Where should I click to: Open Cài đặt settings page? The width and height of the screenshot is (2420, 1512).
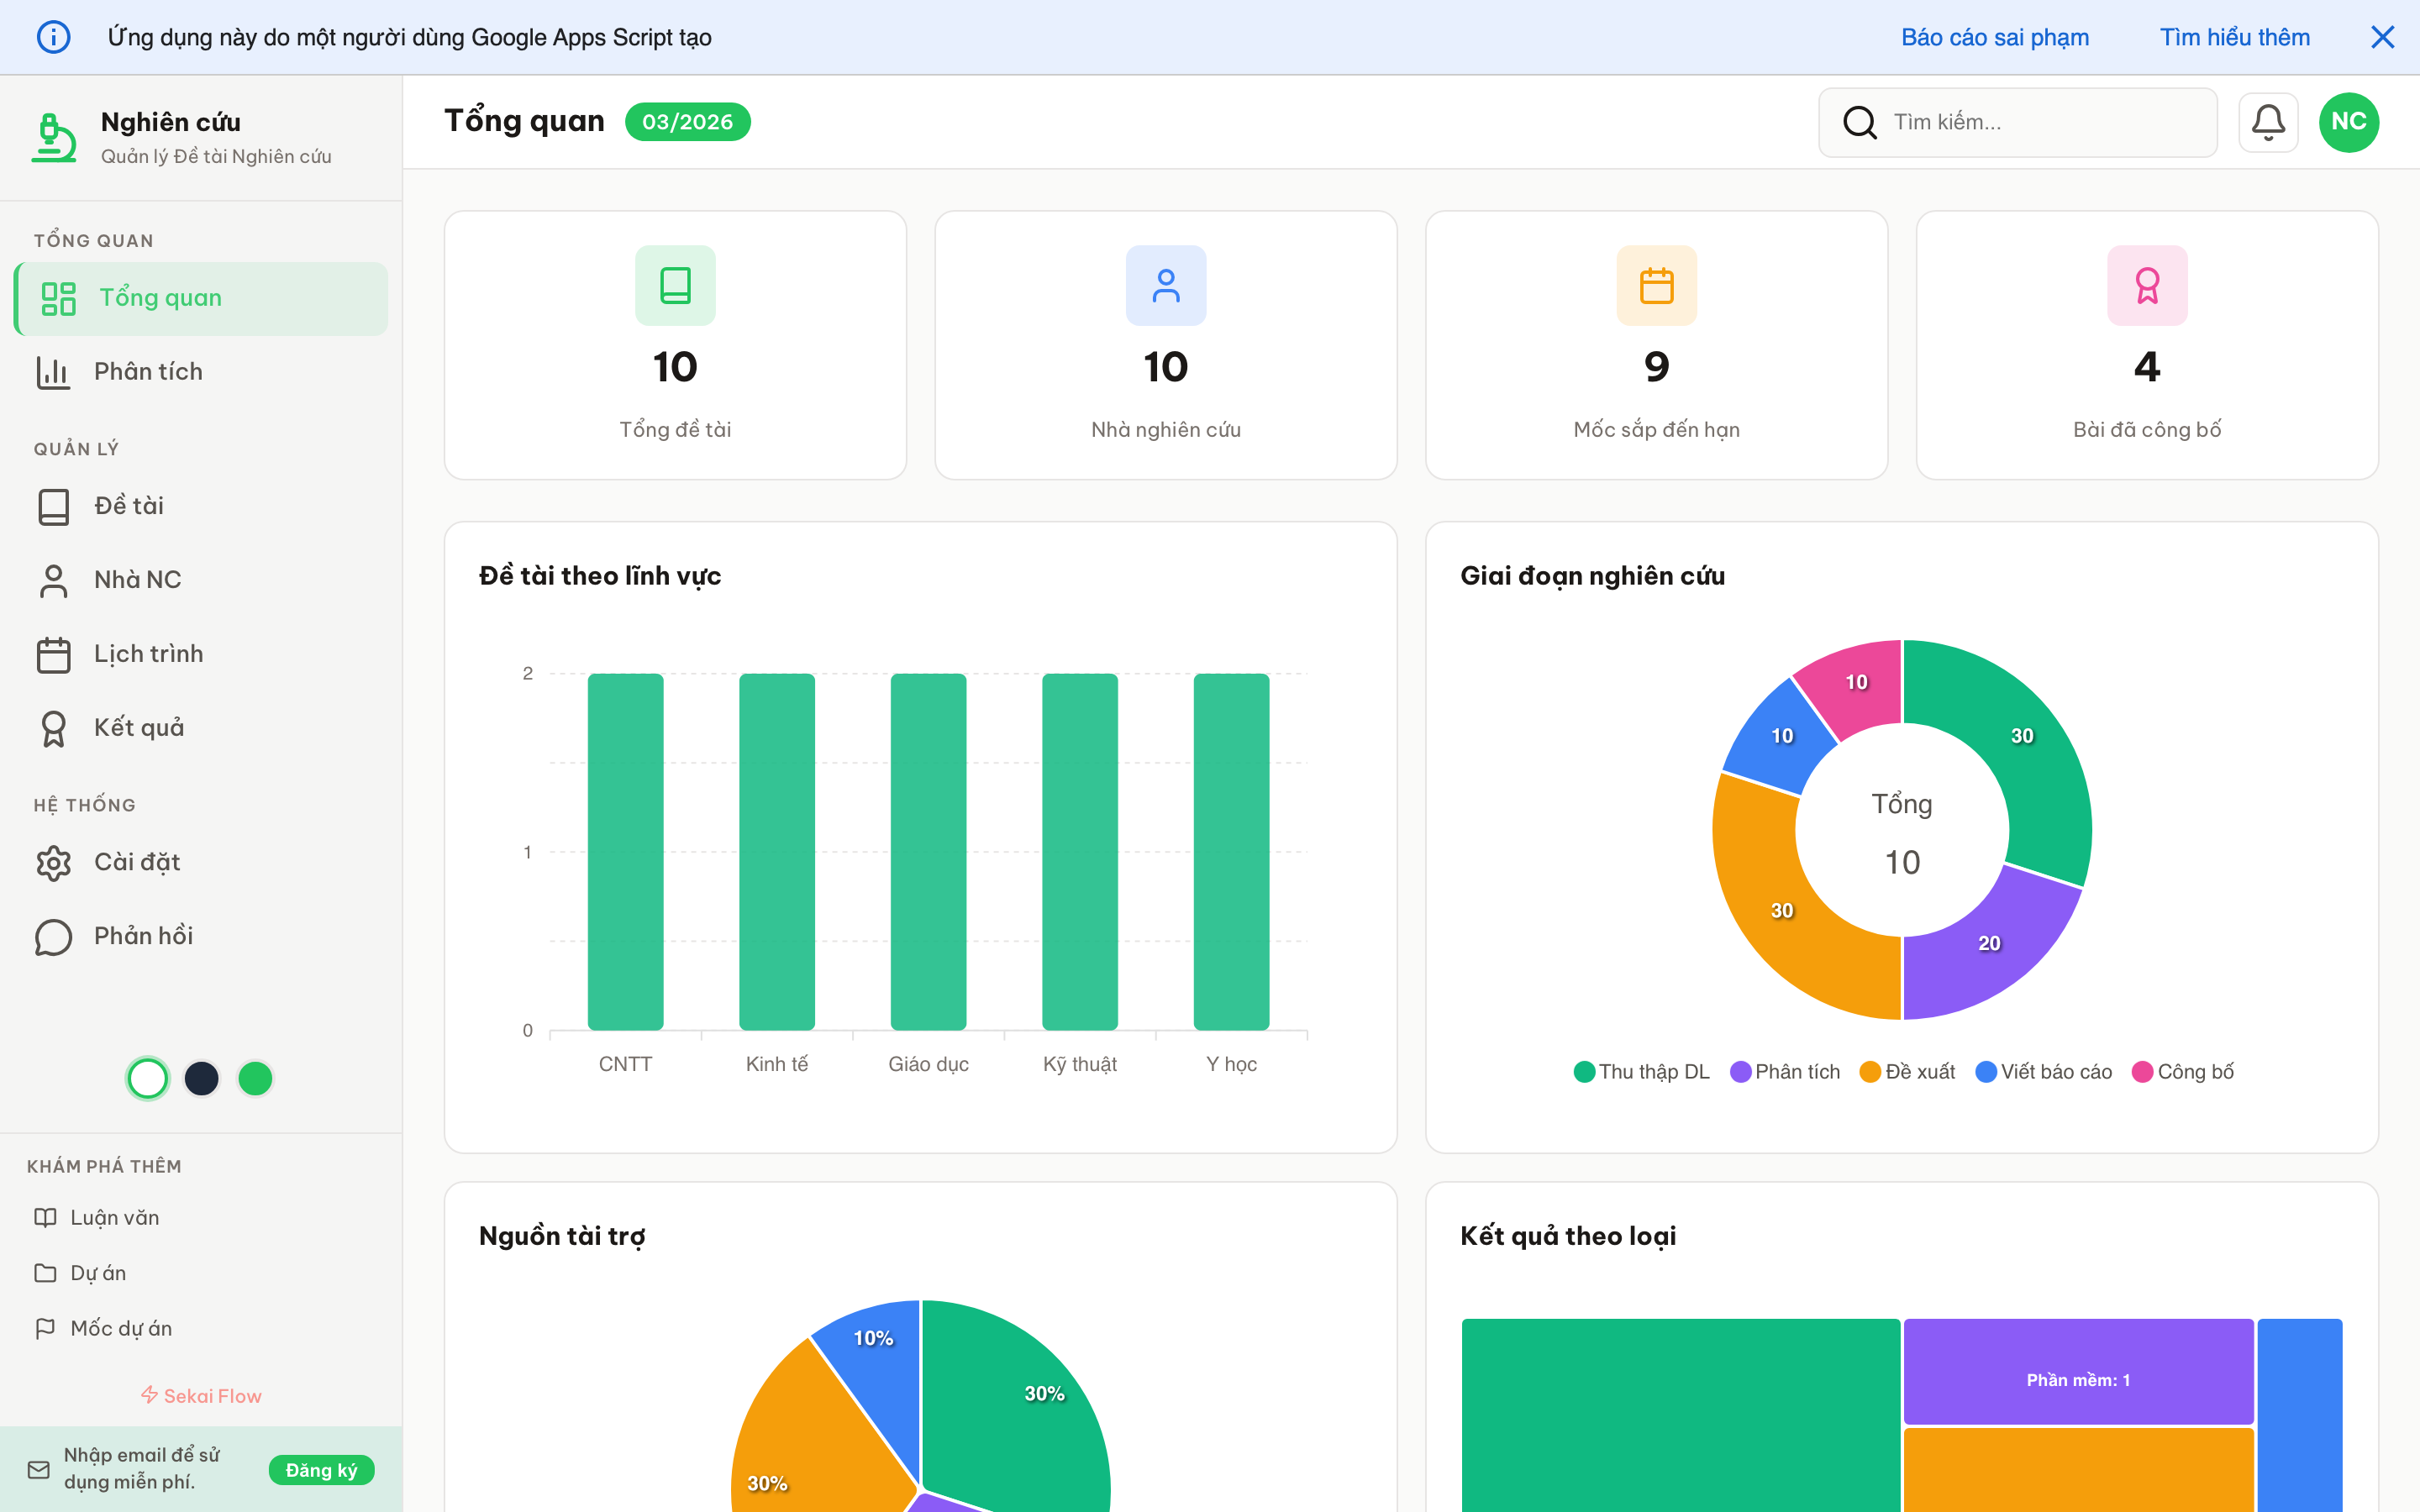[137, 862]
